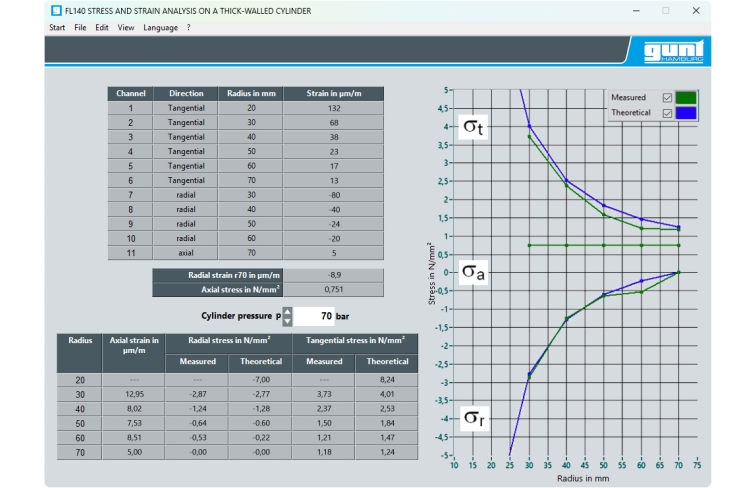Click the σa axial stress curve label
Viewport: 755px width, 488px height.
click(473, 271)
